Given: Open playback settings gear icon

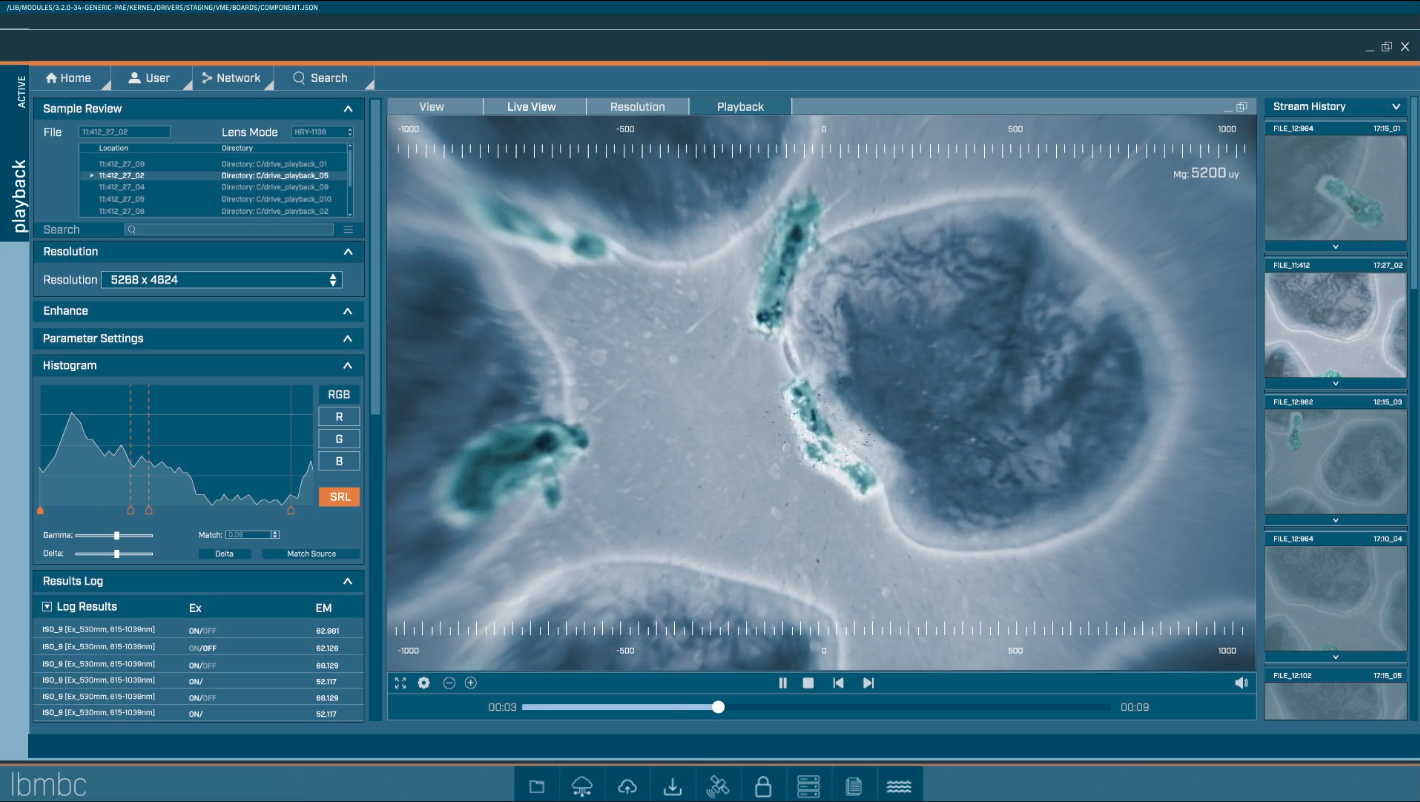Looking at the screenshot, I should [424, 683].
